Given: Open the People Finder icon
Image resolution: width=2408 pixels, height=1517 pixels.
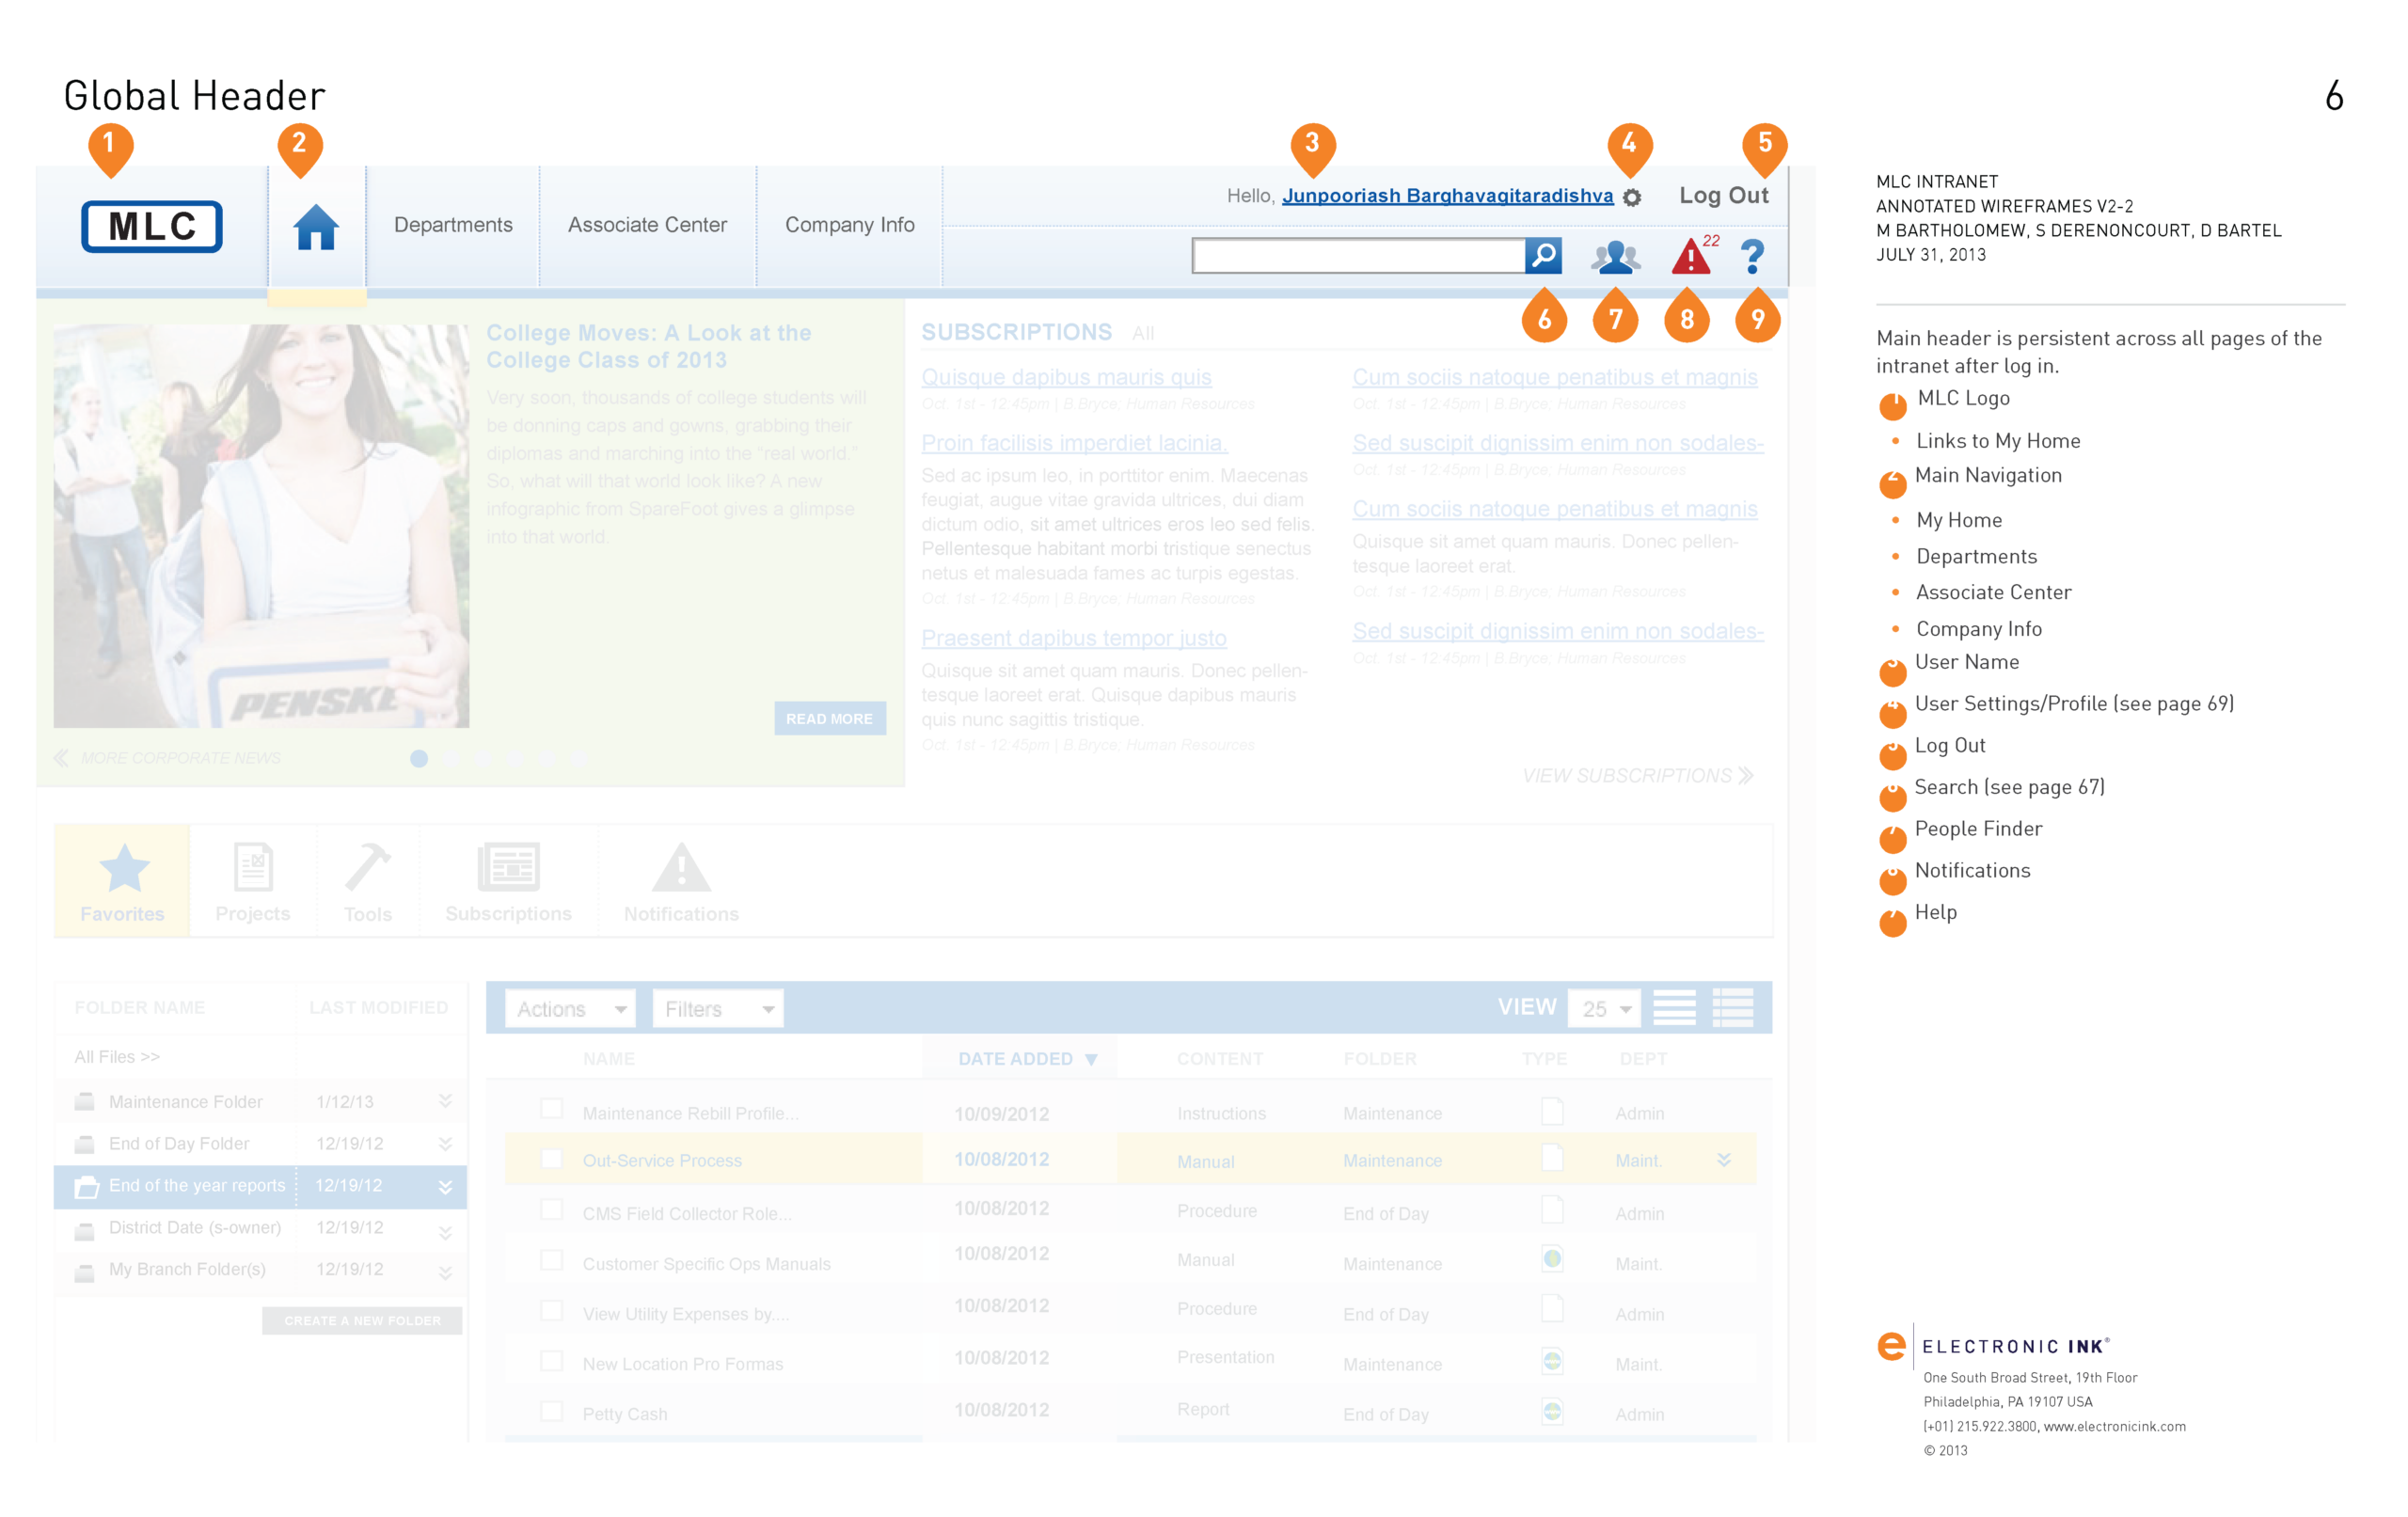Looking at the screenshot, I should [1615, 258].
